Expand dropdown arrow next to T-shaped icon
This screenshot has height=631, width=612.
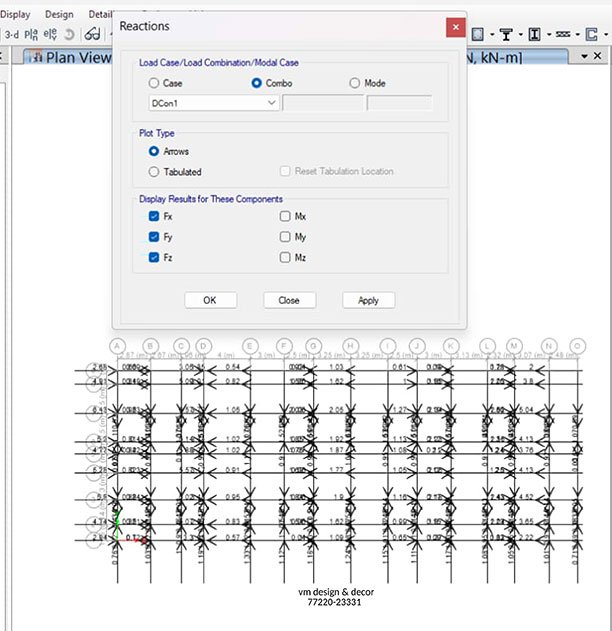[520, 34]
